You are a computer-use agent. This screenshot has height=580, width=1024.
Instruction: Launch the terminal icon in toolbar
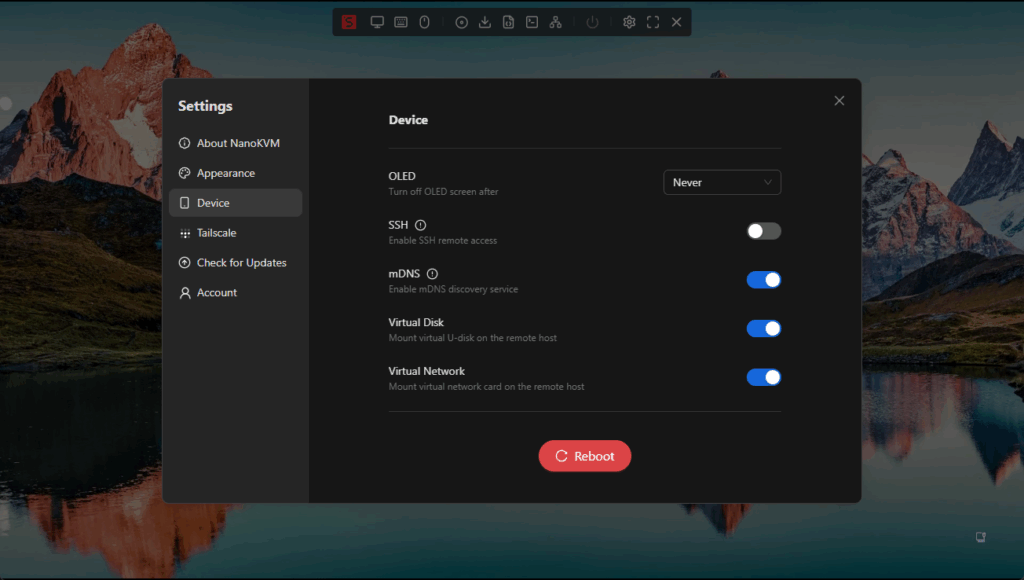click(532, 22)
